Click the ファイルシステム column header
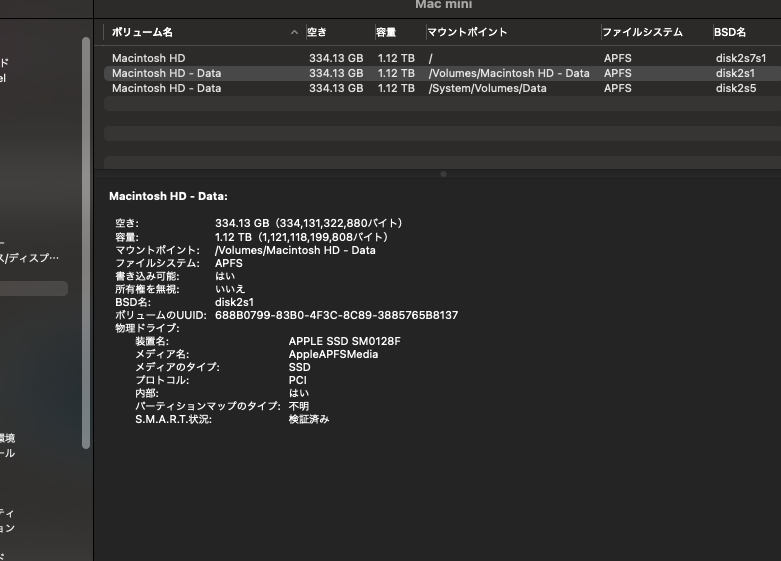 tap(642, 33)
